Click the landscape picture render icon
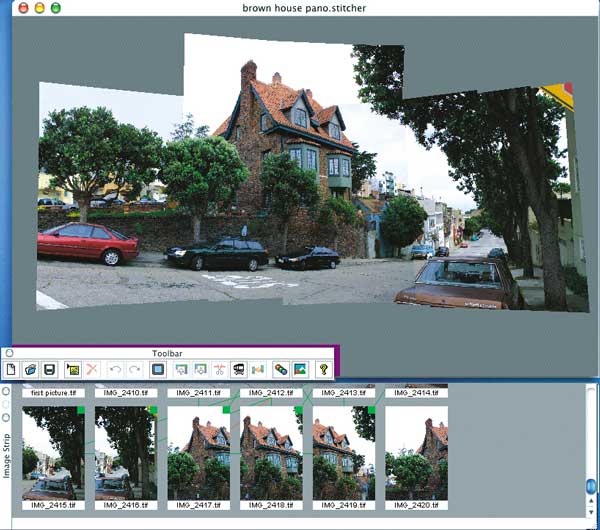This screenshot has height=530, width=600. point(300,370)
